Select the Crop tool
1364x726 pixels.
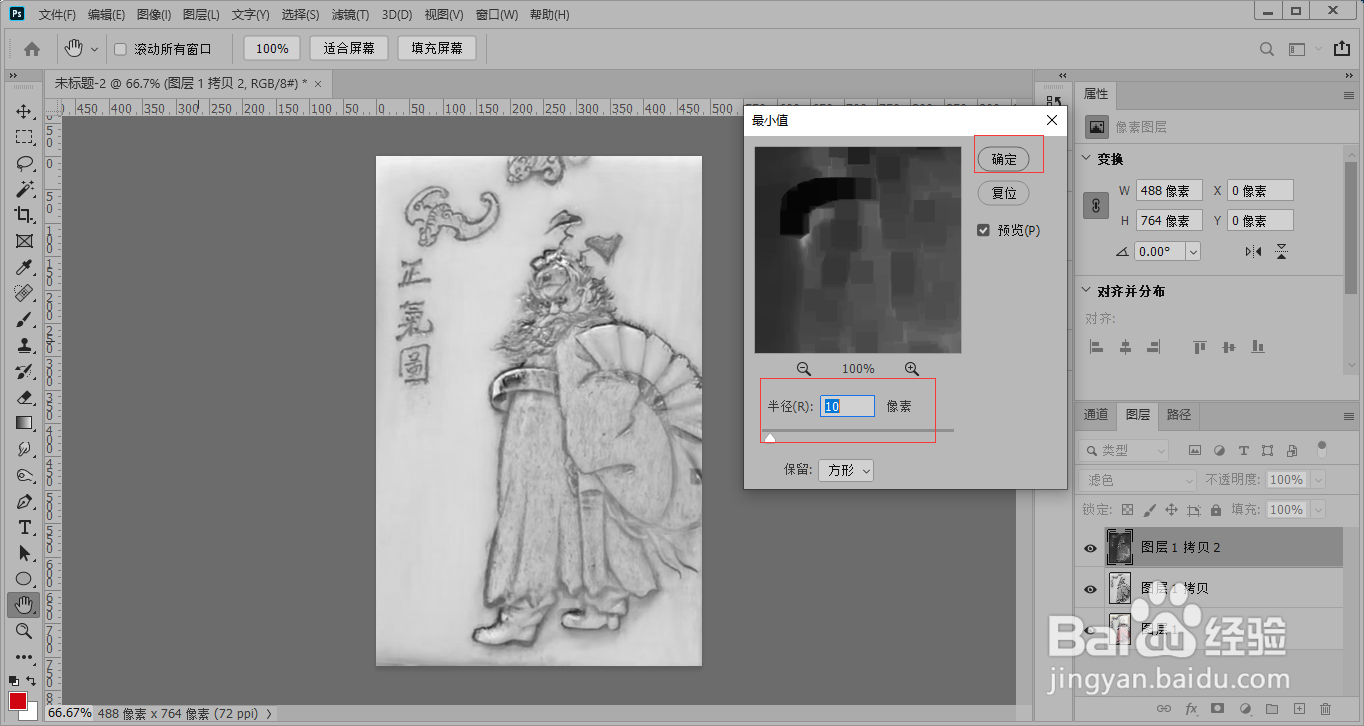point(24,215)
